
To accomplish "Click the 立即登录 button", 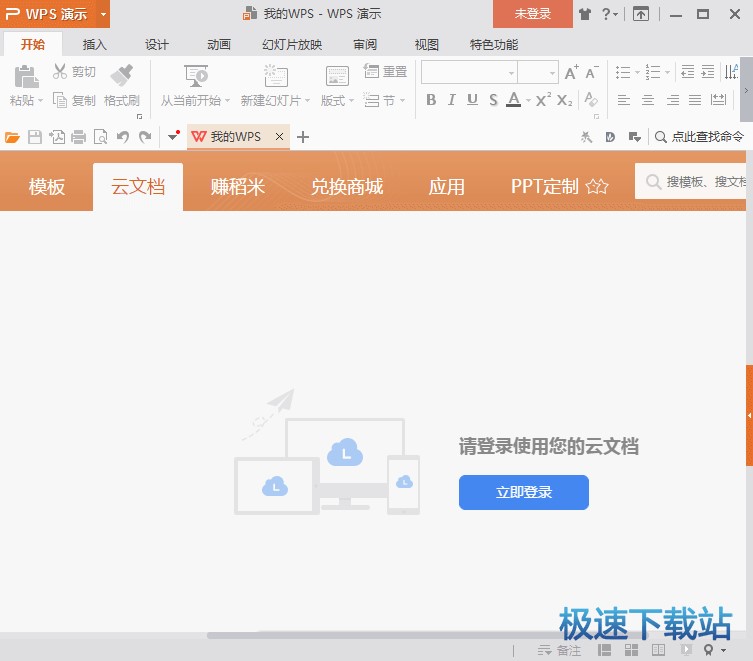I will tap(523, 492).
